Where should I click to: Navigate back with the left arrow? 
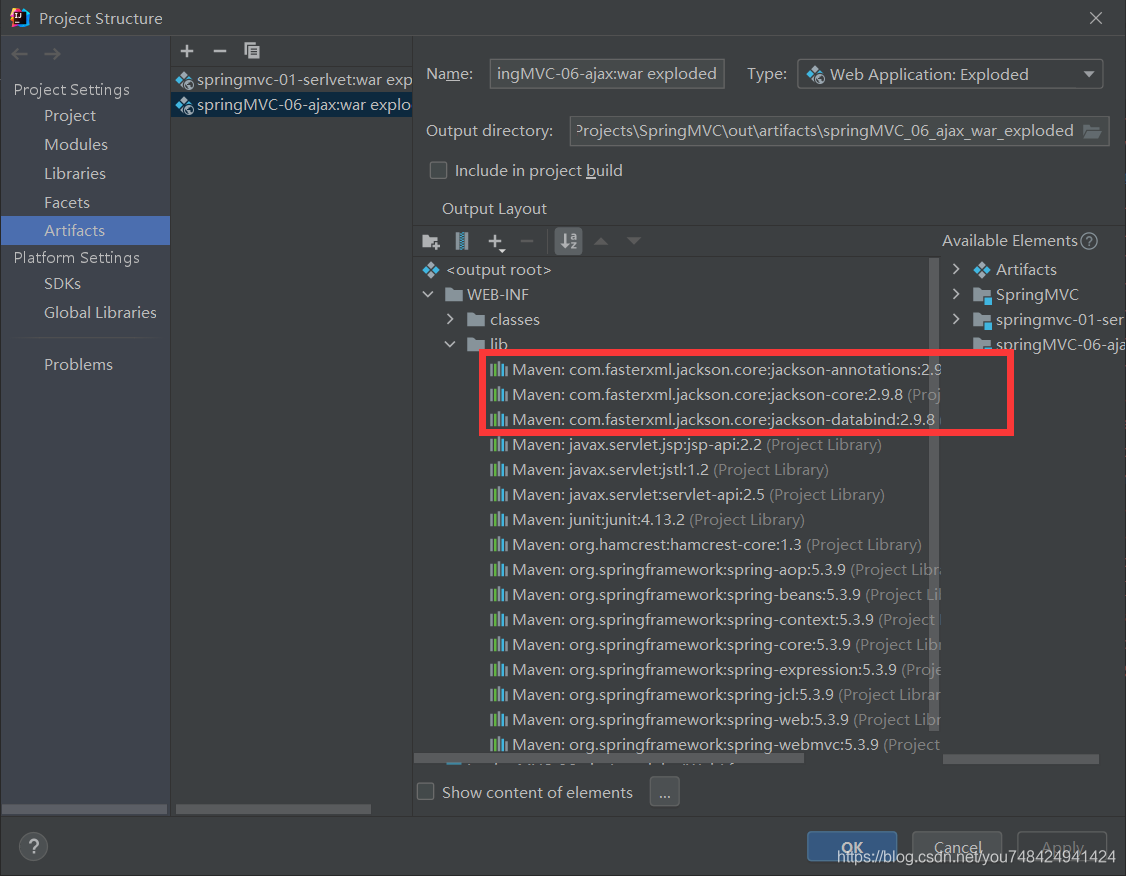(20, 54)
